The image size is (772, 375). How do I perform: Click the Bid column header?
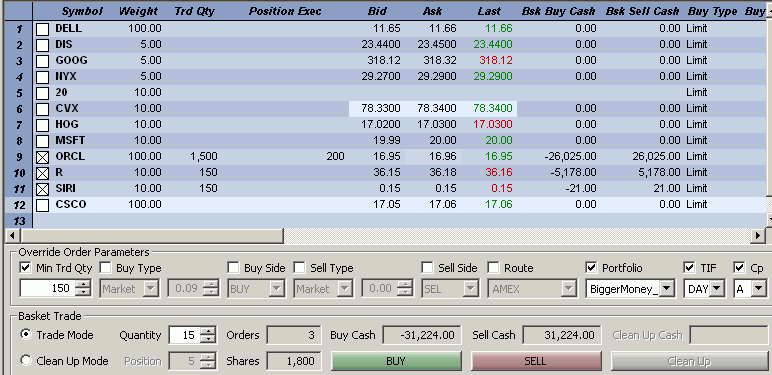(377, 11)
